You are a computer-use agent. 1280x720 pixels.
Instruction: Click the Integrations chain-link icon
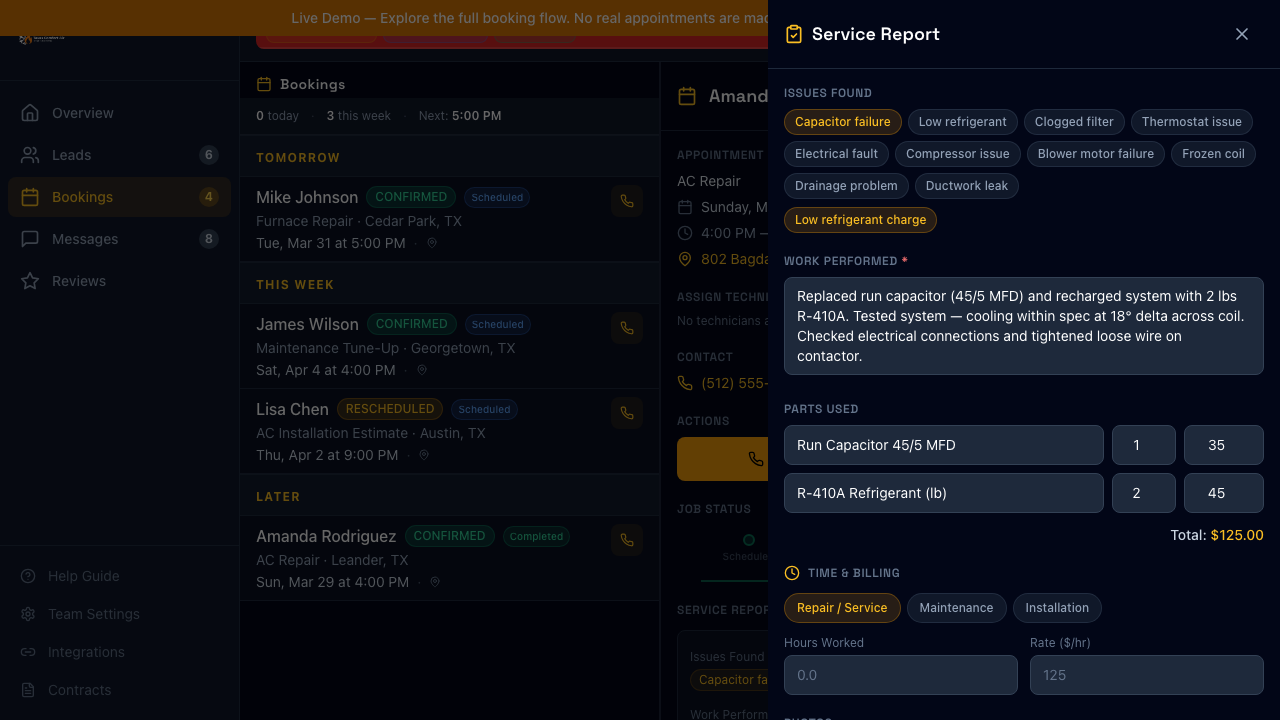28,652
